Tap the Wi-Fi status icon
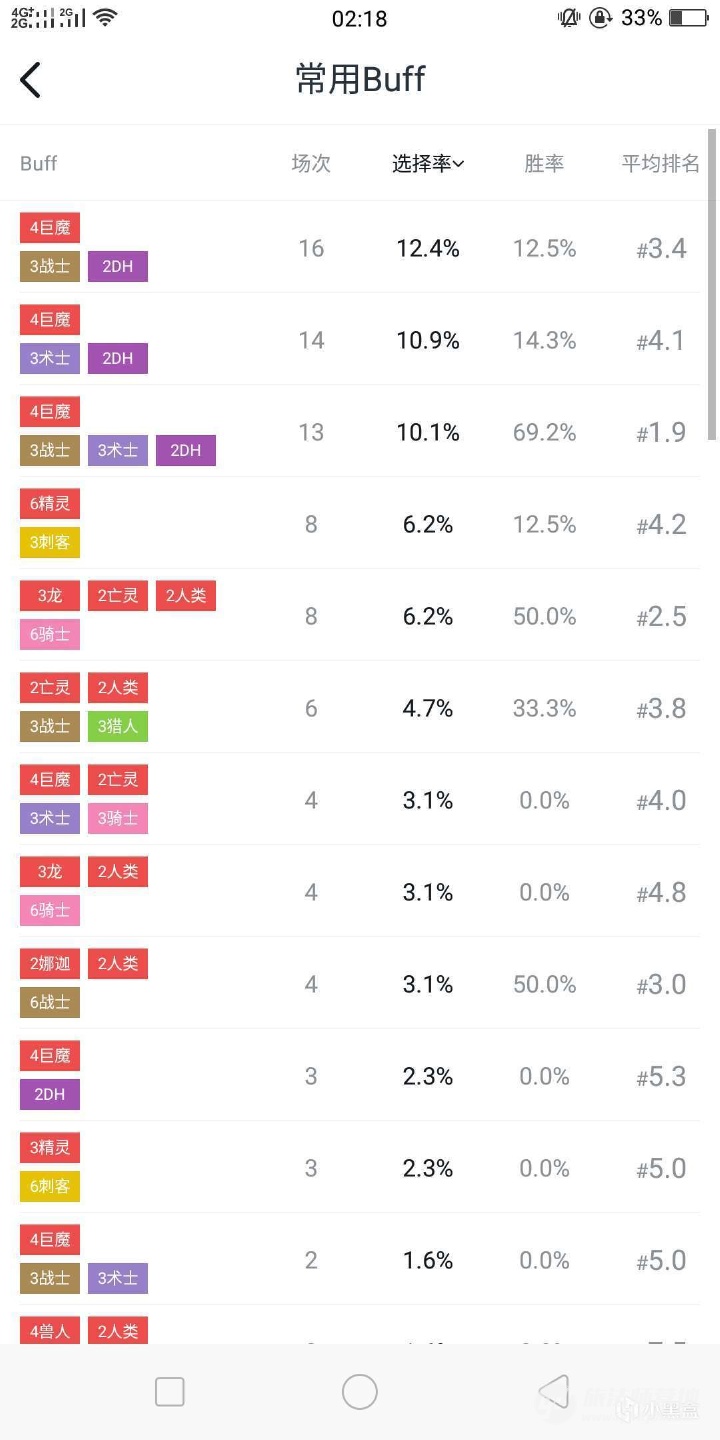 (105, 17)
